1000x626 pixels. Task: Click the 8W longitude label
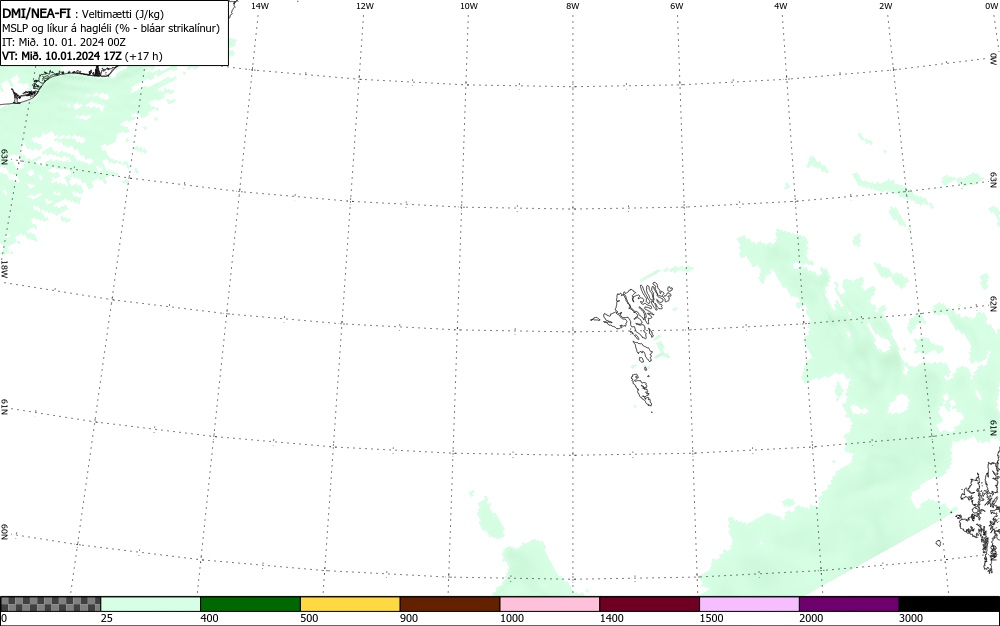pyautogui.click(x=573, y=6)
